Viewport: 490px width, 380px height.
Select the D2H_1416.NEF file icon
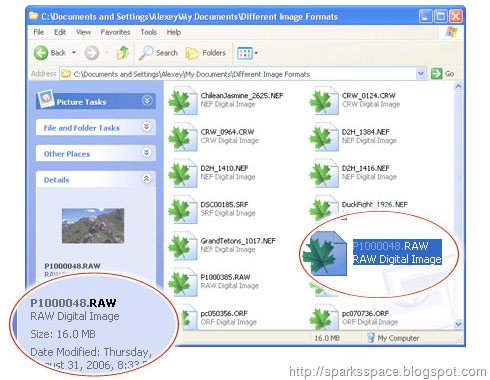324,173
